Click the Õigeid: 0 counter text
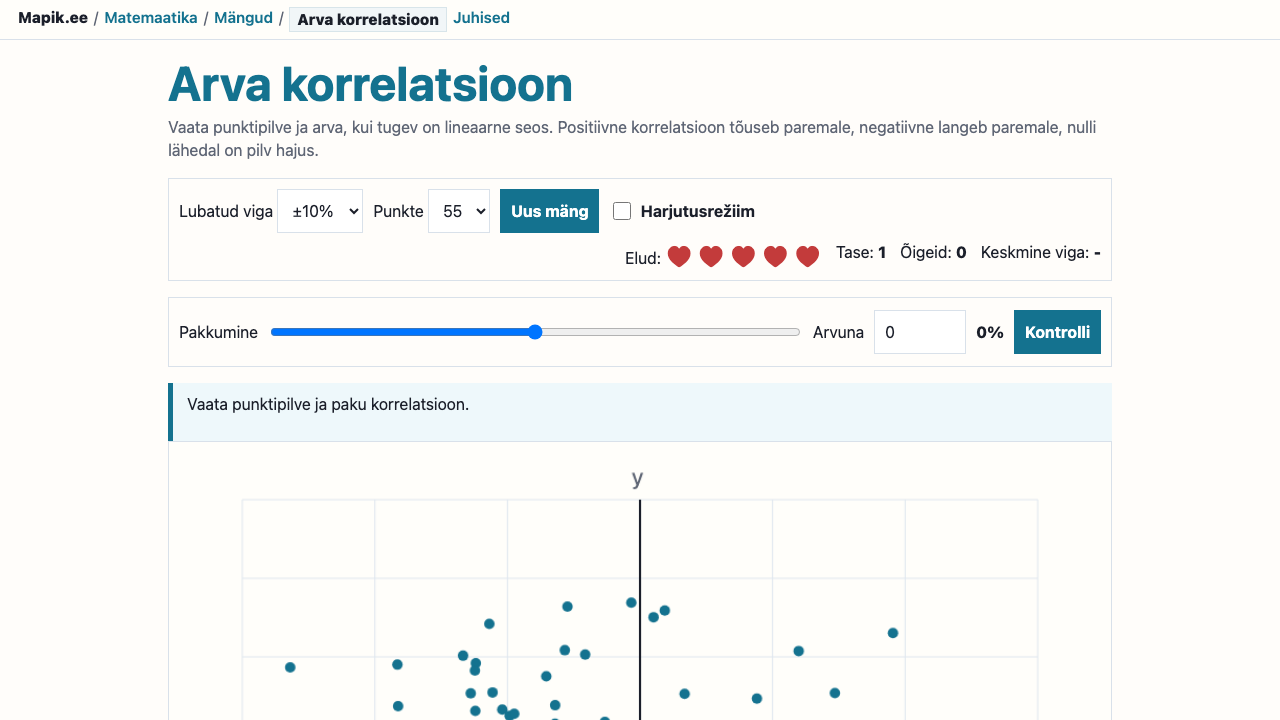The width and height of the screenshot is (1280, 720). tap(933, 252)
